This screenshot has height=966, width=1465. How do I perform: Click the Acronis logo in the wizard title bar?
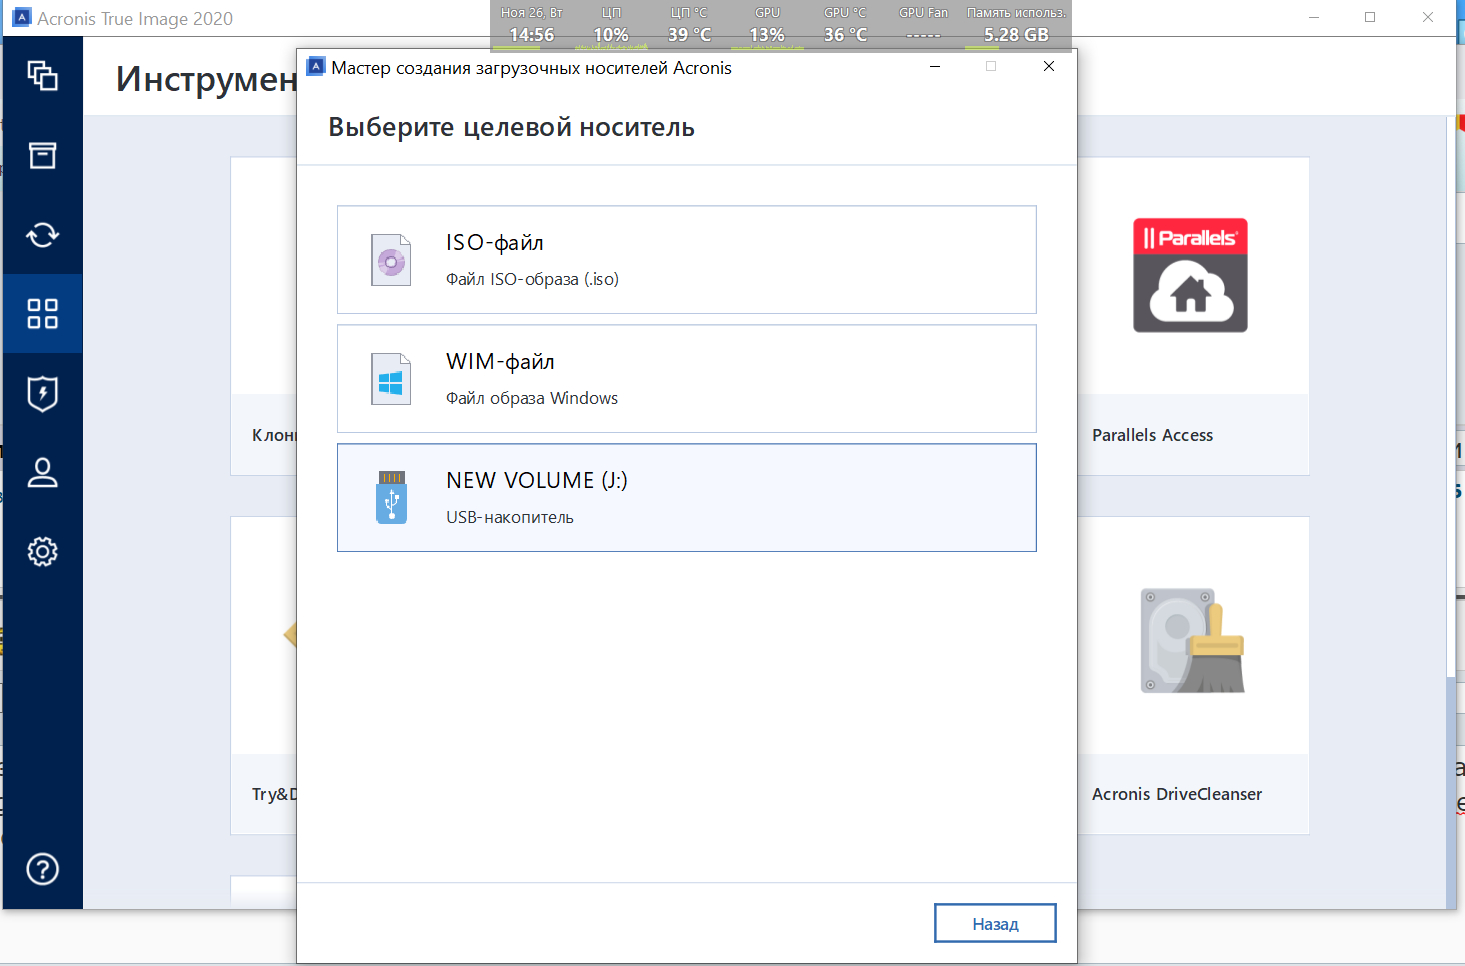[316, 67]
